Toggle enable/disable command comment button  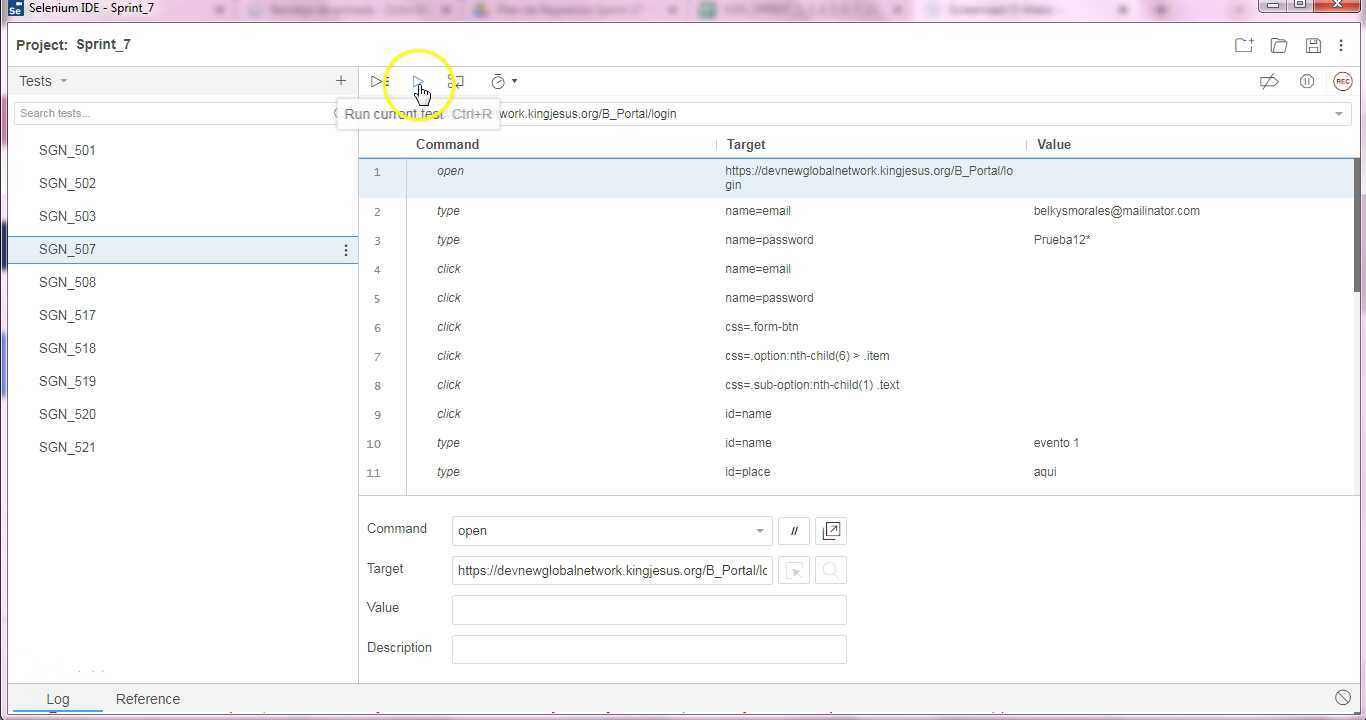coord(794,531)
